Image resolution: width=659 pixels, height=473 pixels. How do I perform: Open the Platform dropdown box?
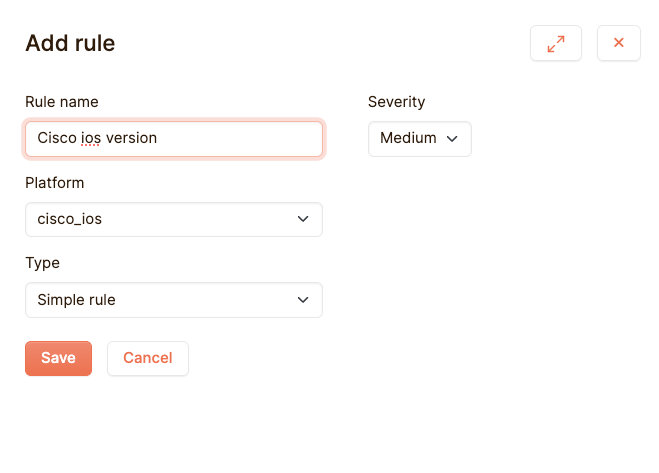(x=174, y=219)
